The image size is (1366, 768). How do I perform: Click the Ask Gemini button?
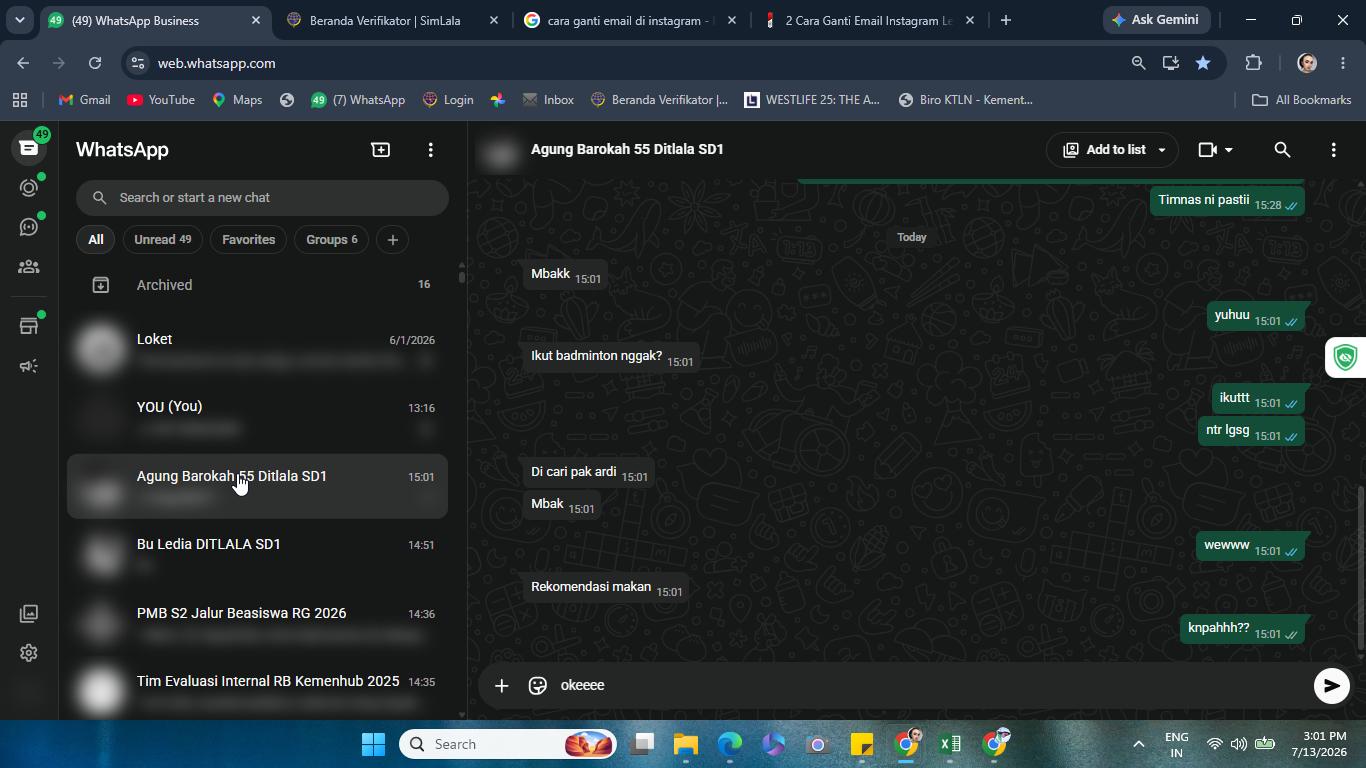1158,20
